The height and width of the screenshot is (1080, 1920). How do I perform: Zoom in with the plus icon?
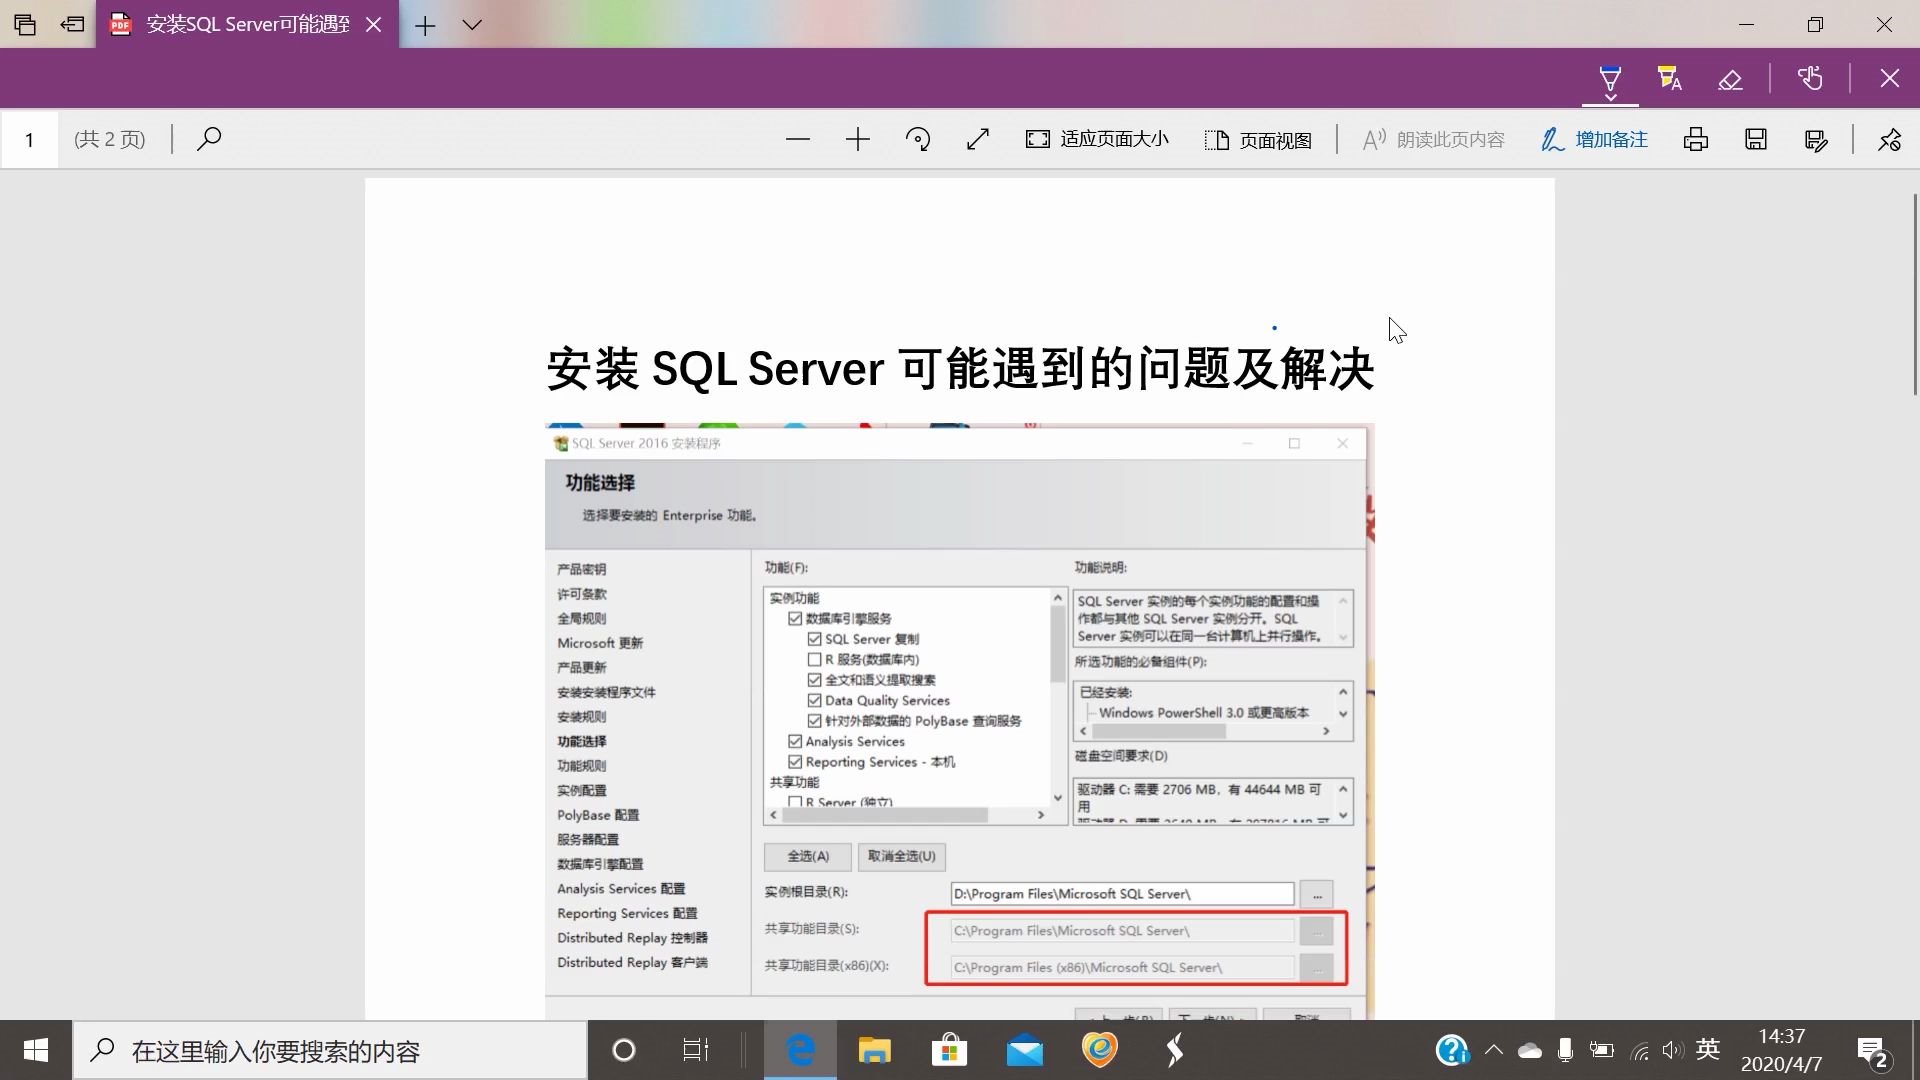[857, 140]
